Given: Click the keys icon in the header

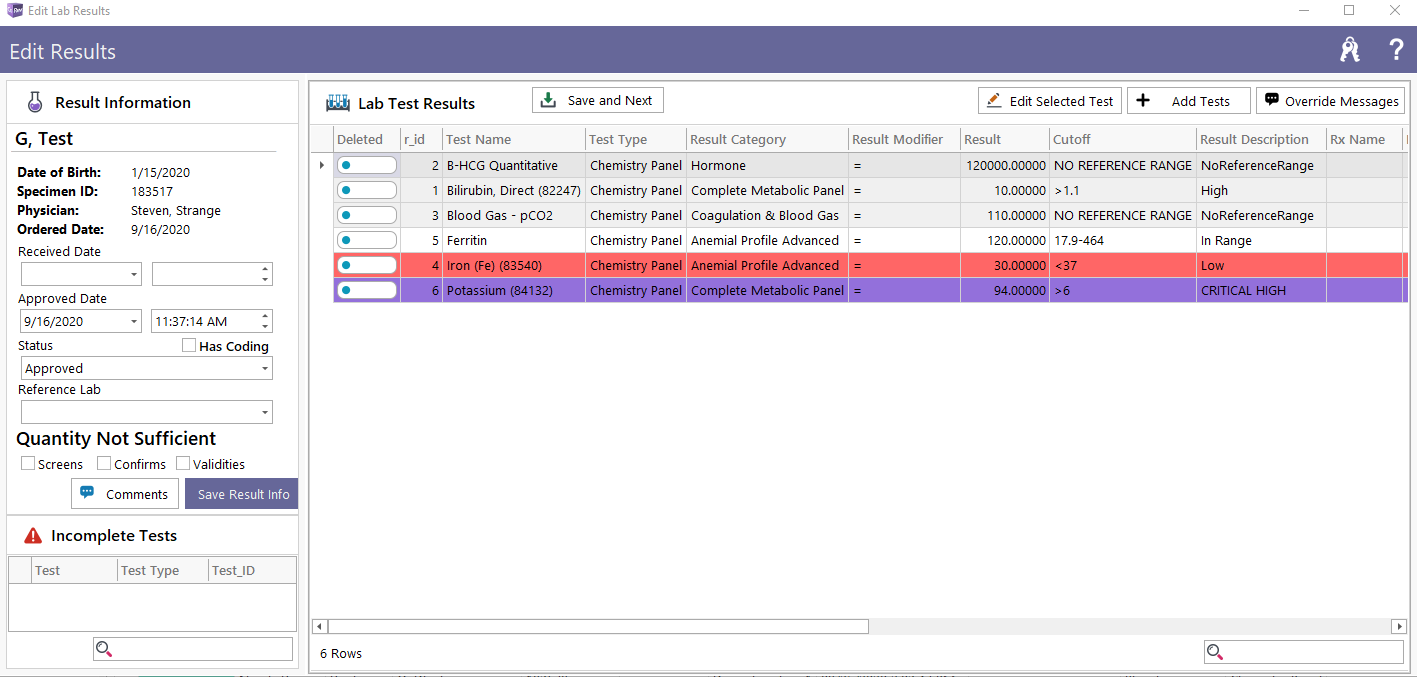Looking at the screenshot, I should pos(1350,51).
